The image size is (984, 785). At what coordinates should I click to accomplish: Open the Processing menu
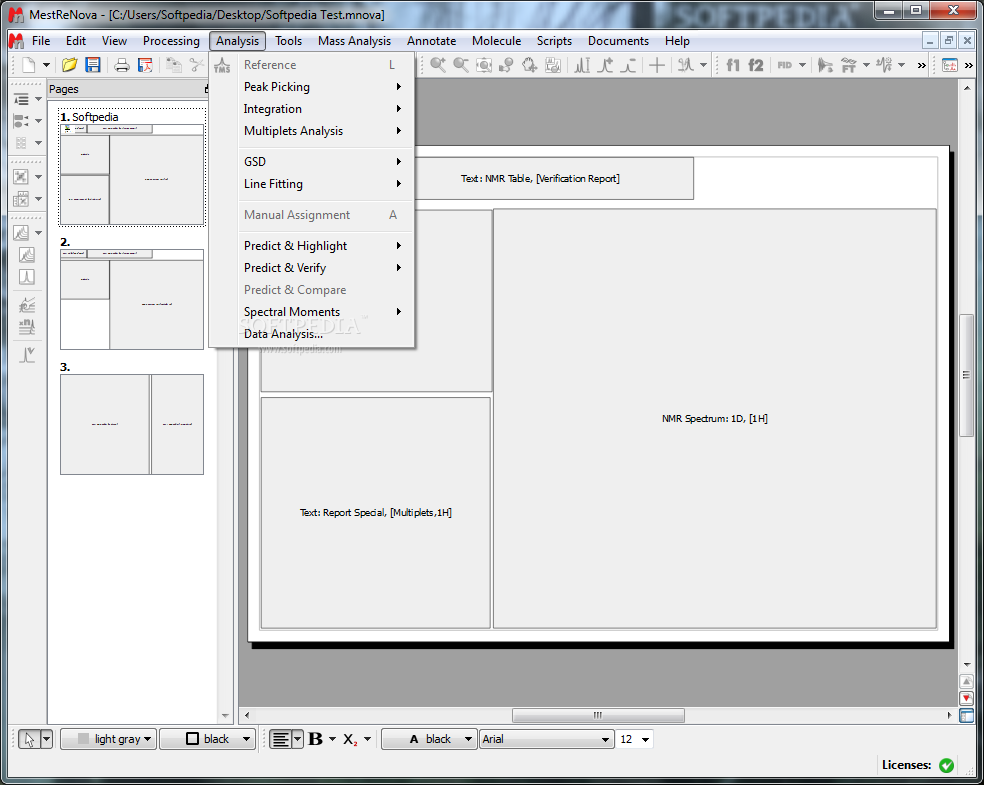point(171,41)
